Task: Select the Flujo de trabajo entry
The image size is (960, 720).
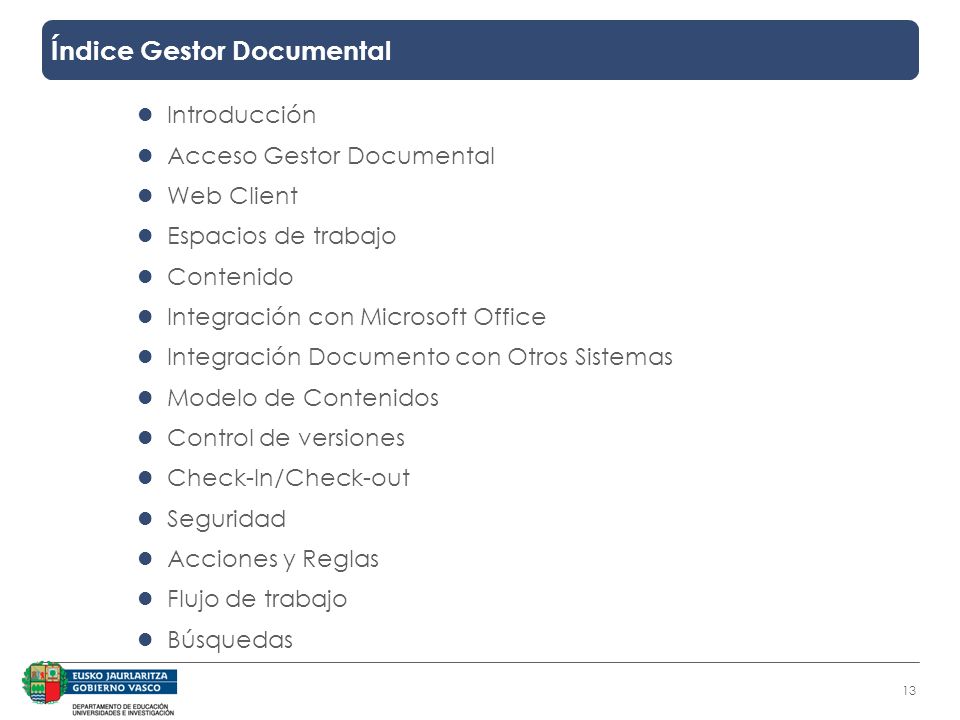Action: pos(257,599)
